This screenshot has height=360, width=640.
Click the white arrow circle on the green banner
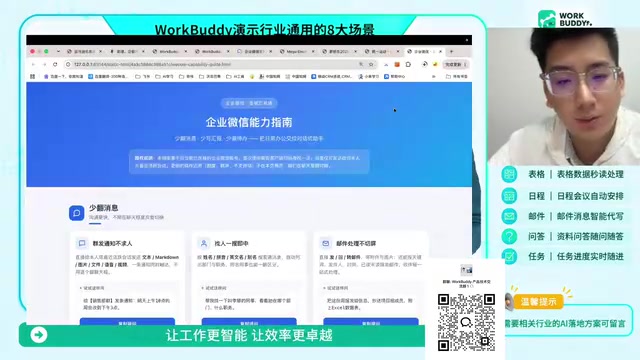(x=39, y=335)
